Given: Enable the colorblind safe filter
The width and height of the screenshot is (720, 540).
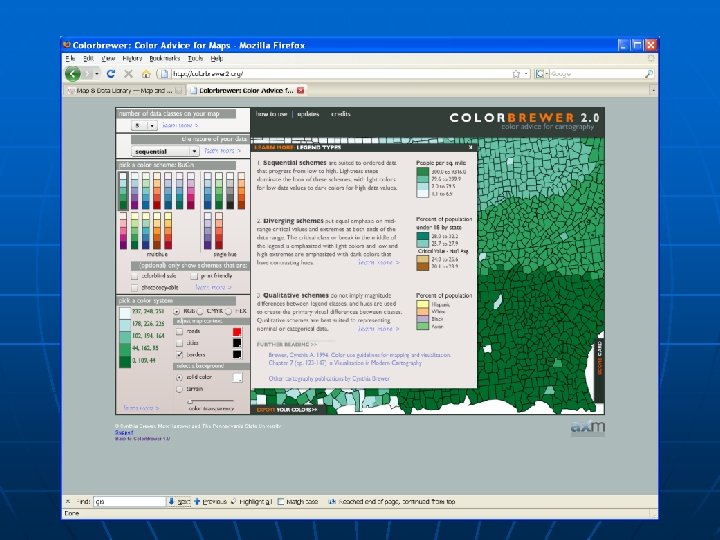Looking at the screenshot, I should click(x=135, y=276).
